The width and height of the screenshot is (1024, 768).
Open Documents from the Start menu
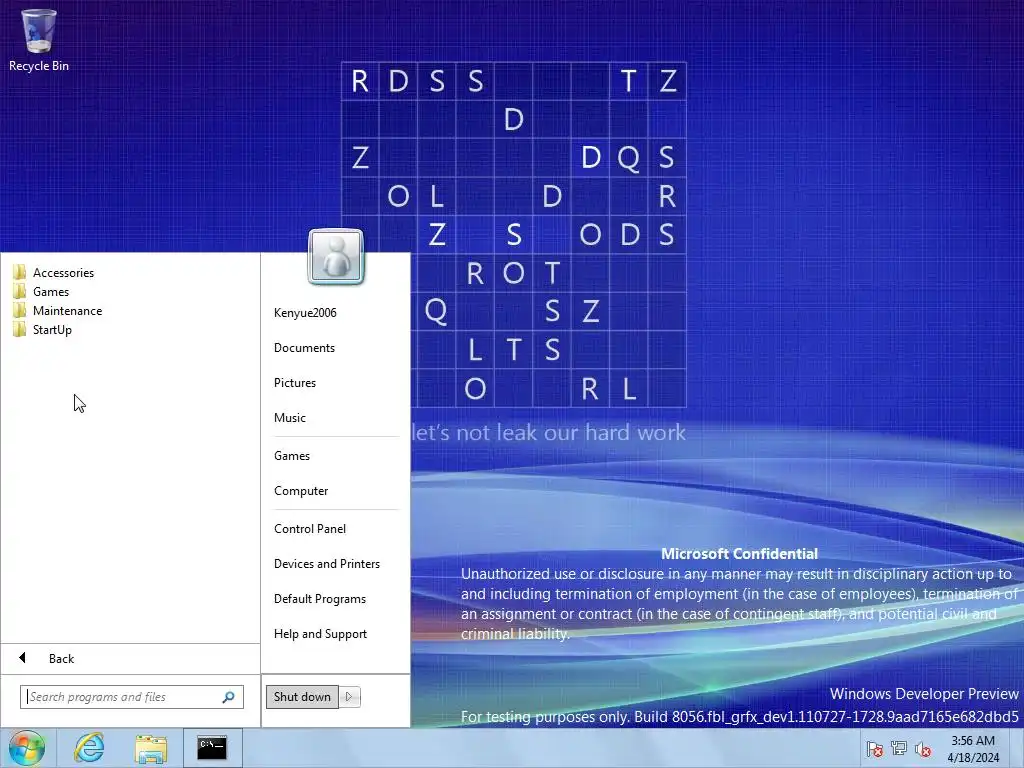(x=304, y=348)
